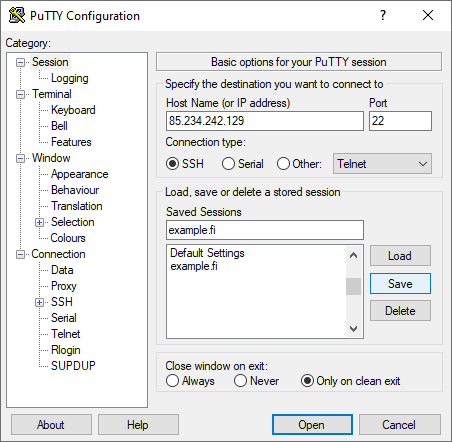Choose the Other connection type radio button
Image resolution: width=452 pixels, height=442 pixels.
[x=283, y=164]
